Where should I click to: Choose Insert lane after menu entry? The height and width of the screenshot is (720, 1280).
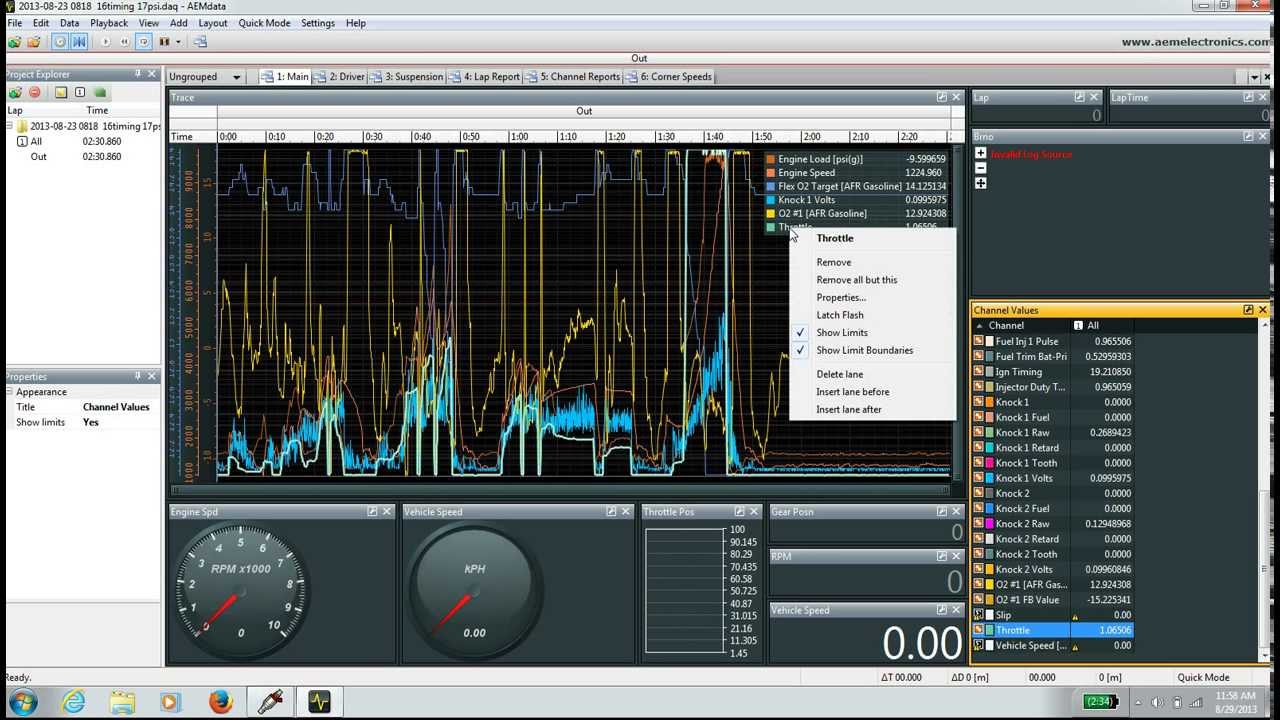[x=848, y=410]
